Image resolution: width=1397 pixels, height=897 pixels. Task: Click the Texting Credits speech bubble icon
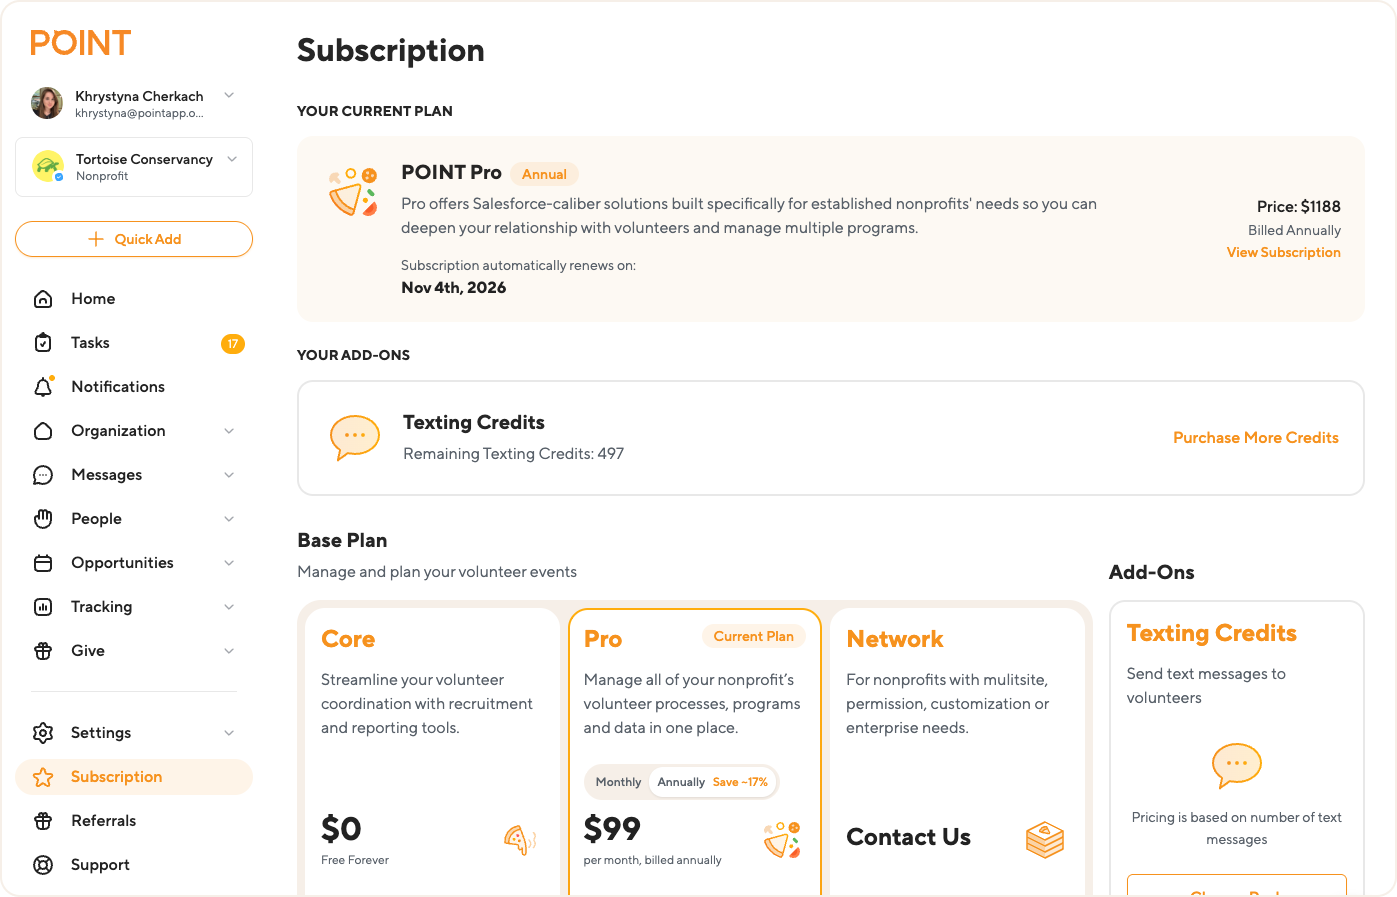[355, 437]
